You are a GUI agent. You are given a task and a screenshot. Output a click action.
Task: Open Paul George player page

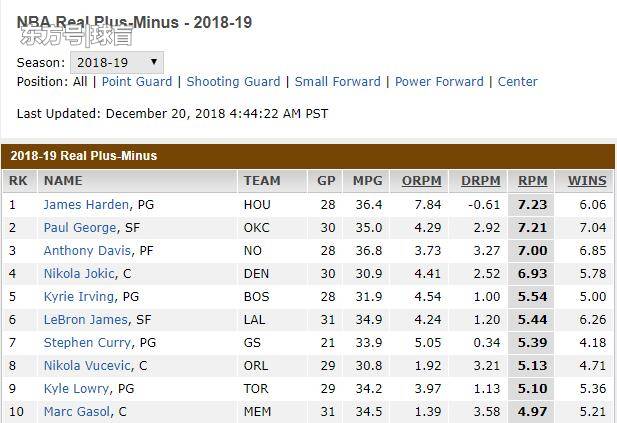[x=80, y=228]
